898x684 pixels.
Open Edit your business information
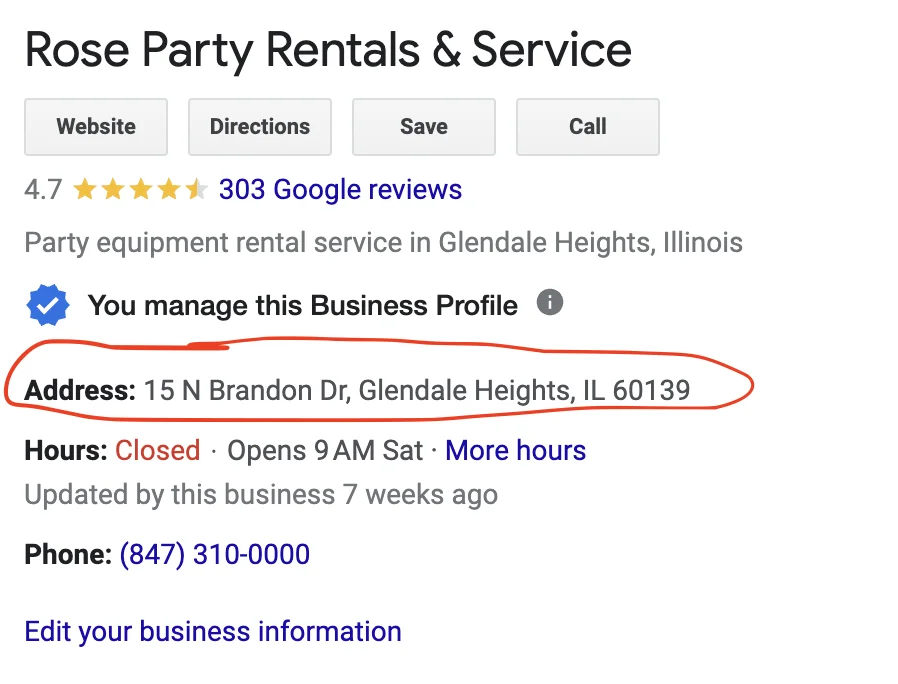coord(213,632)
